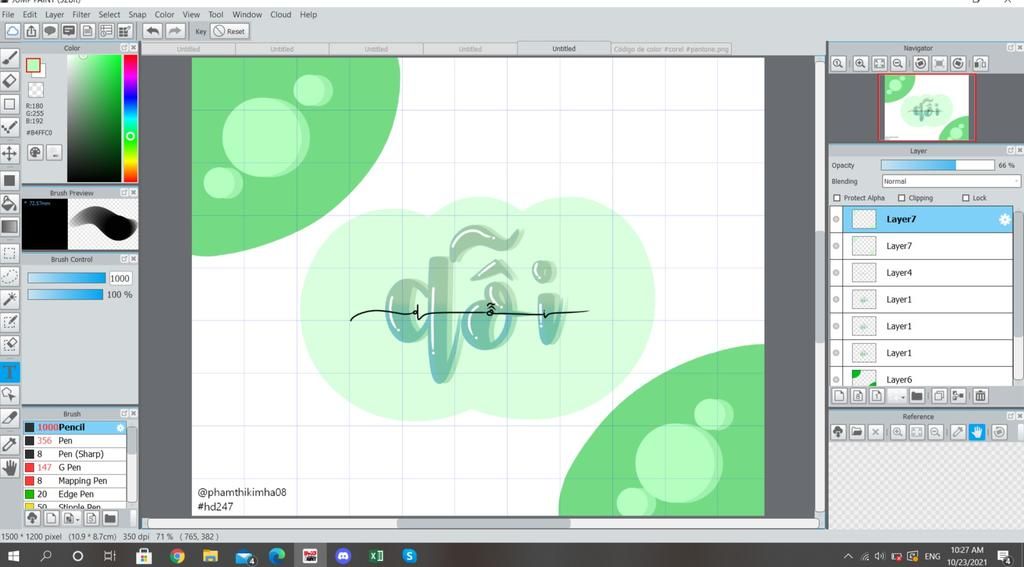Zoom out using the Navigator panel
The image size is (1024, 567).
tap(898, 63)
